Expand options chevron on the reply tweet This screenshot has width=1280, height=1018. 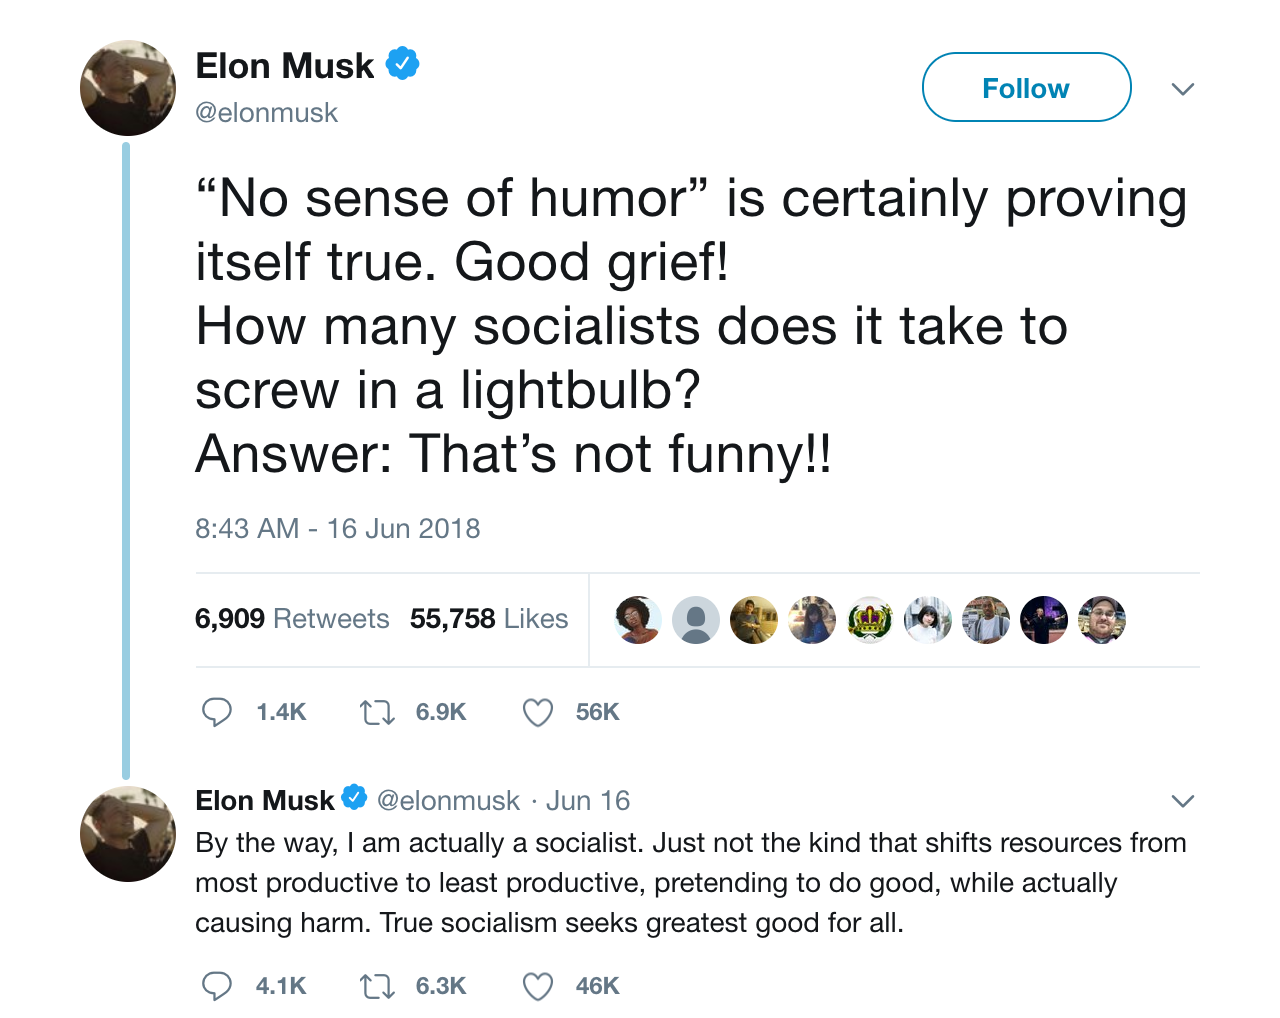point(1183,801)
